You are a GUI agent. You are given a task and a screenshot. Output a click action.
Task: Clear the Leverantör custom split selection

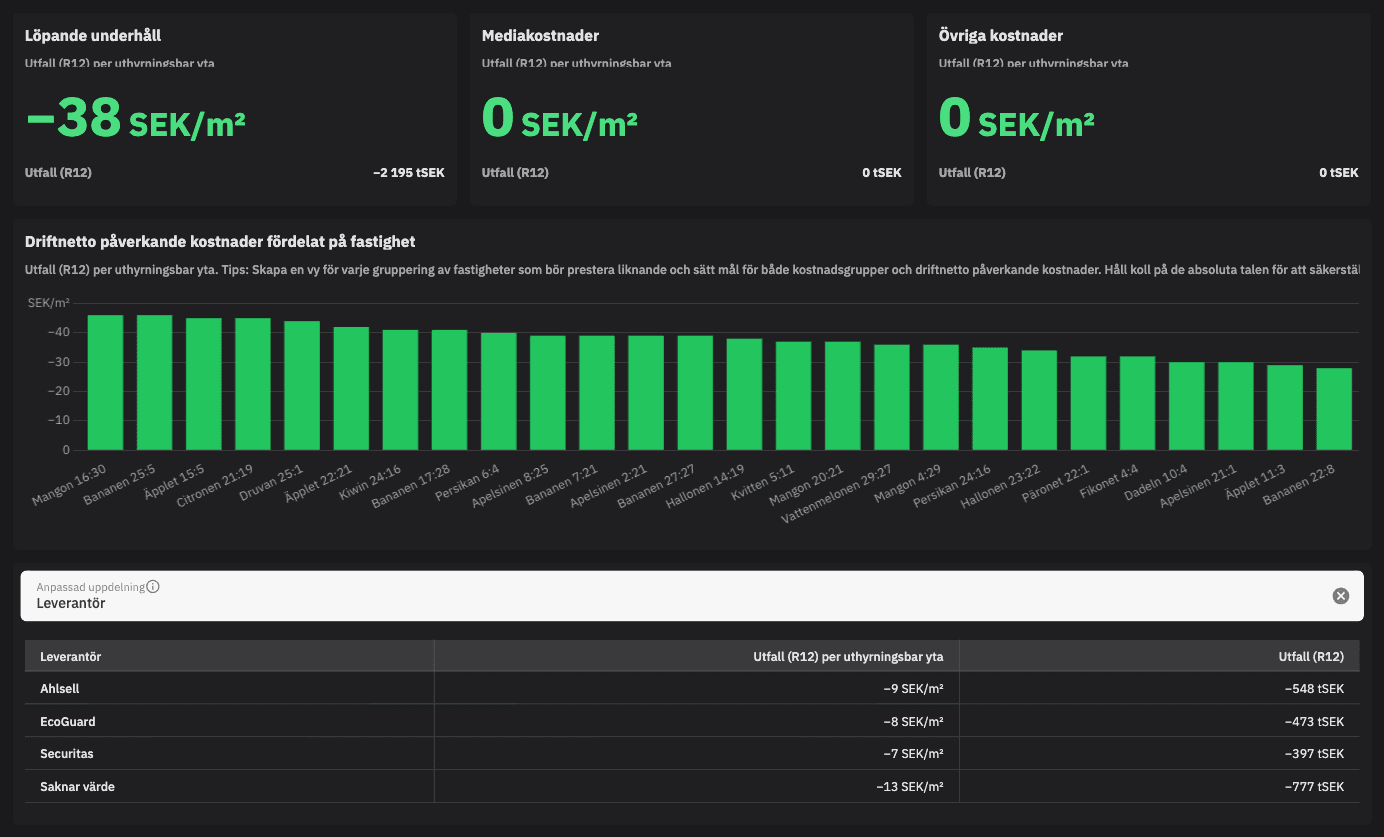1340,595
